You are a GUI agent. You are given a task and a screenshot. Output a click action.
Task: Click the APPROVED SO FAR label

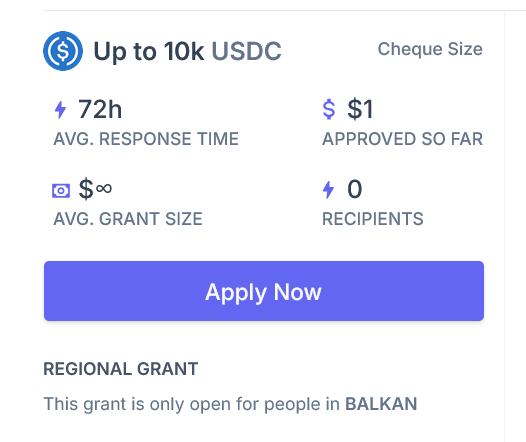403,139
